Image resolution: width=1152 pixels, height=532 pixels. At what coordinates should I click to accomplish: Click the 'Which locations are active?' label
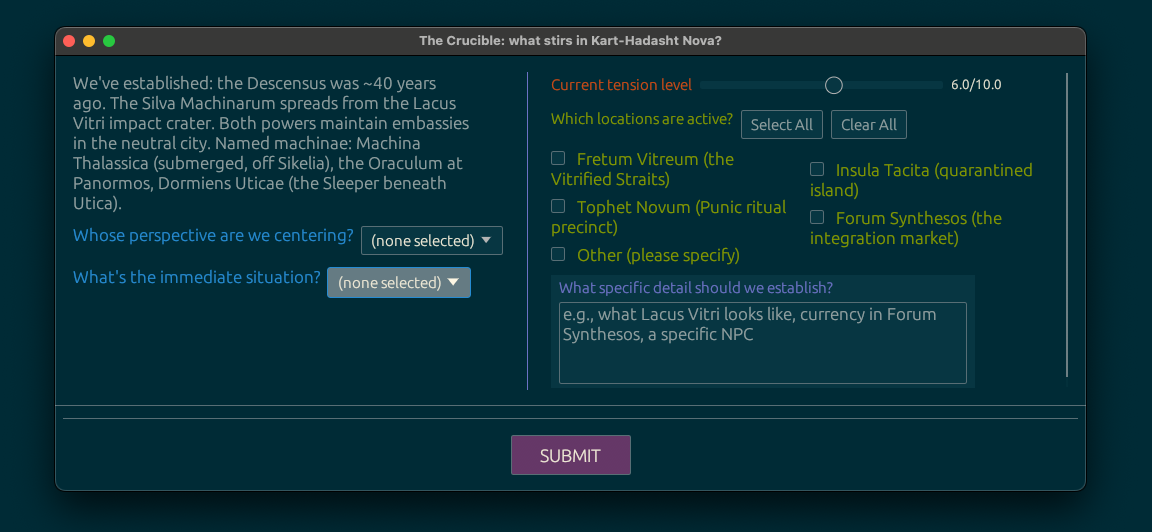(641, 119)
